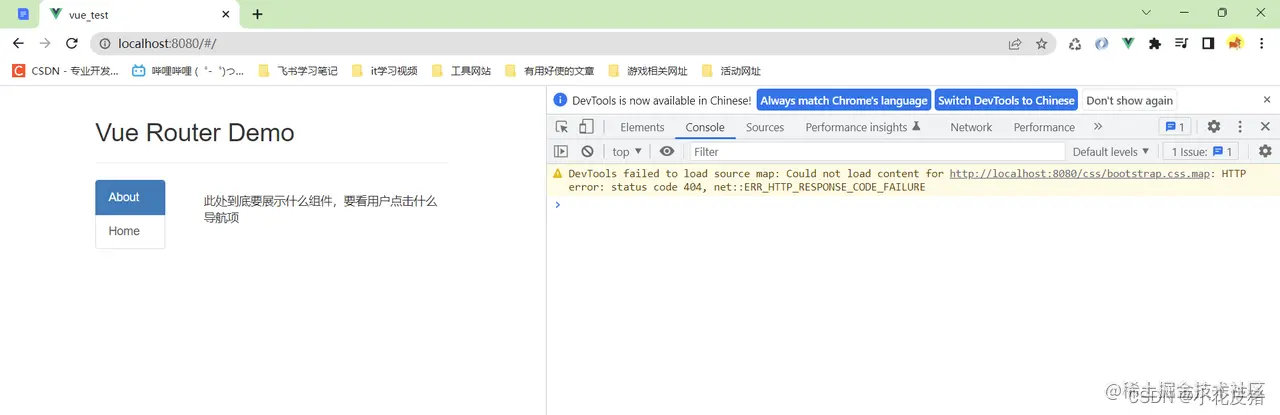Toggle the browser side panel icon
Viewport: 1280px width, 415px height.
pyautogui.click(x=1208, y=43)
